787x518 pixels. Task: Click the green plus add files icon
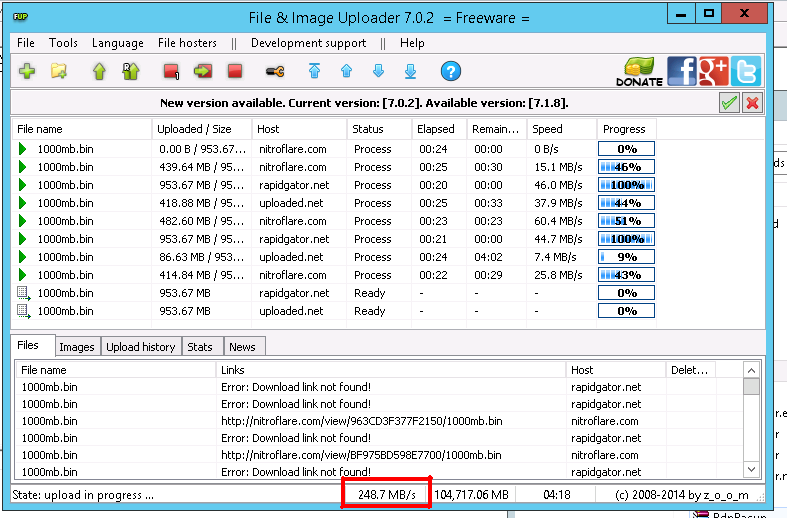point(27,71)
